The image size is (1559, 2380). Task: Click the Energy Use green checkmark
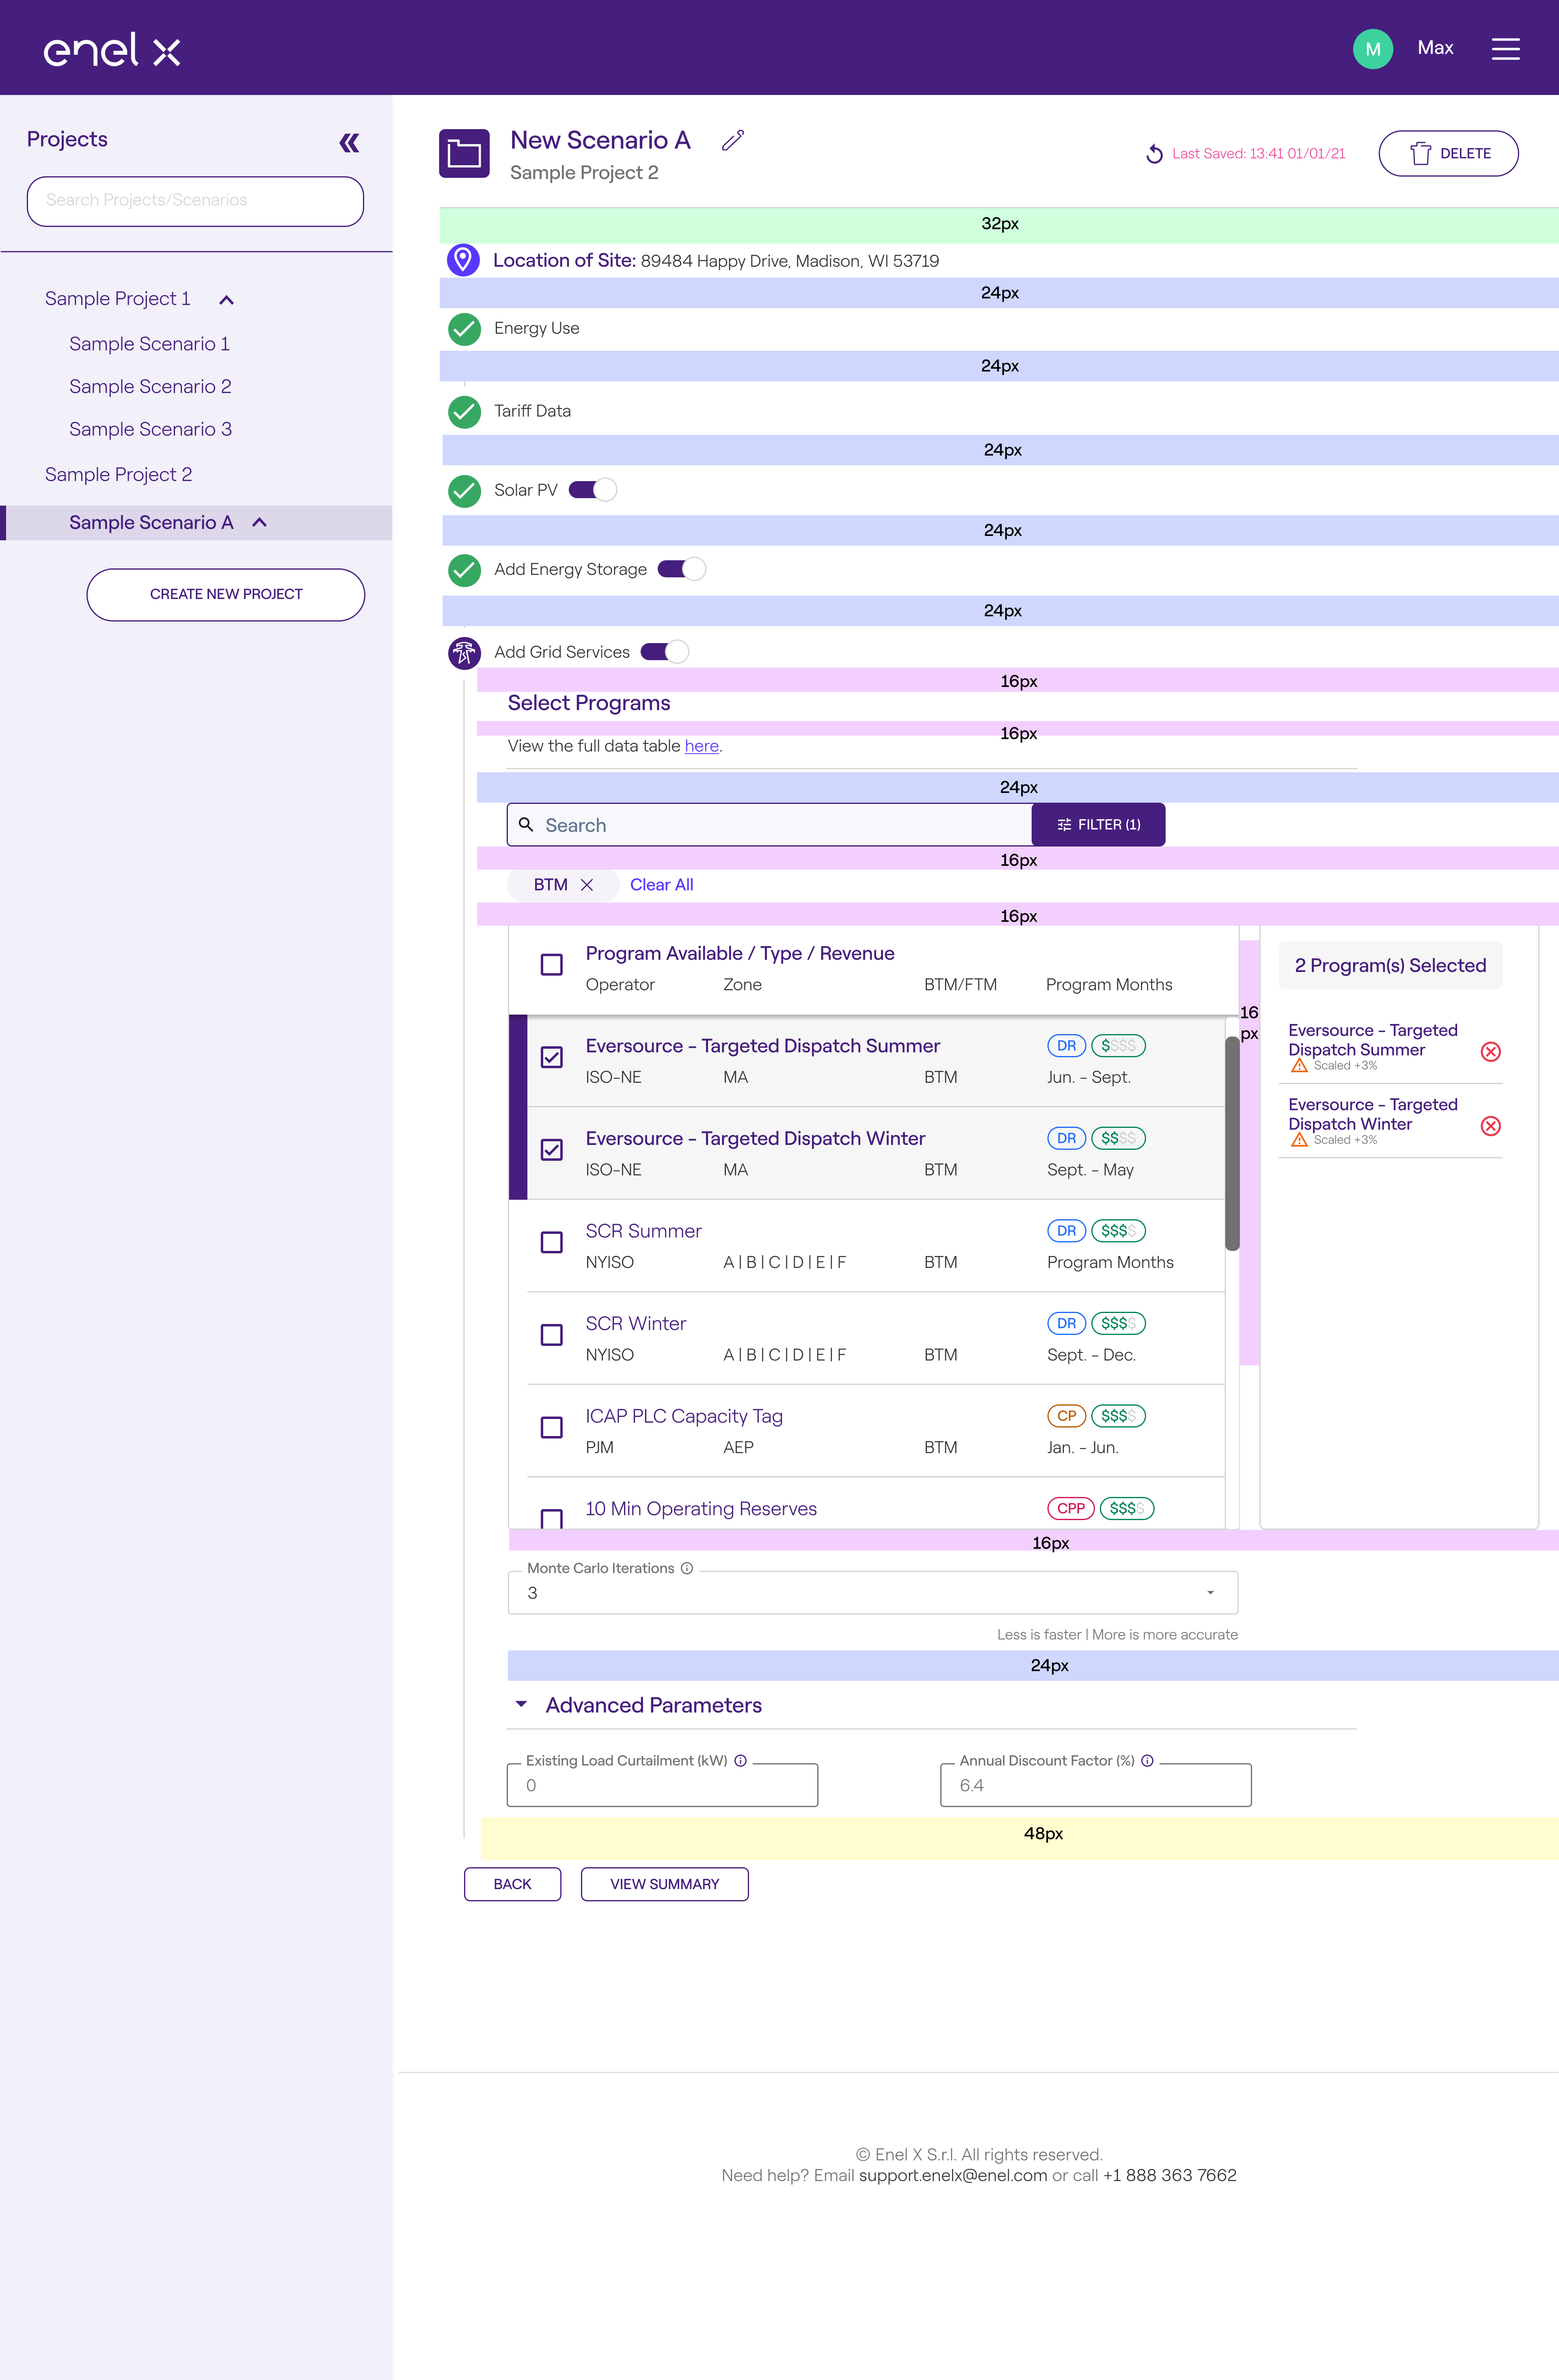[x=464, y=328]
